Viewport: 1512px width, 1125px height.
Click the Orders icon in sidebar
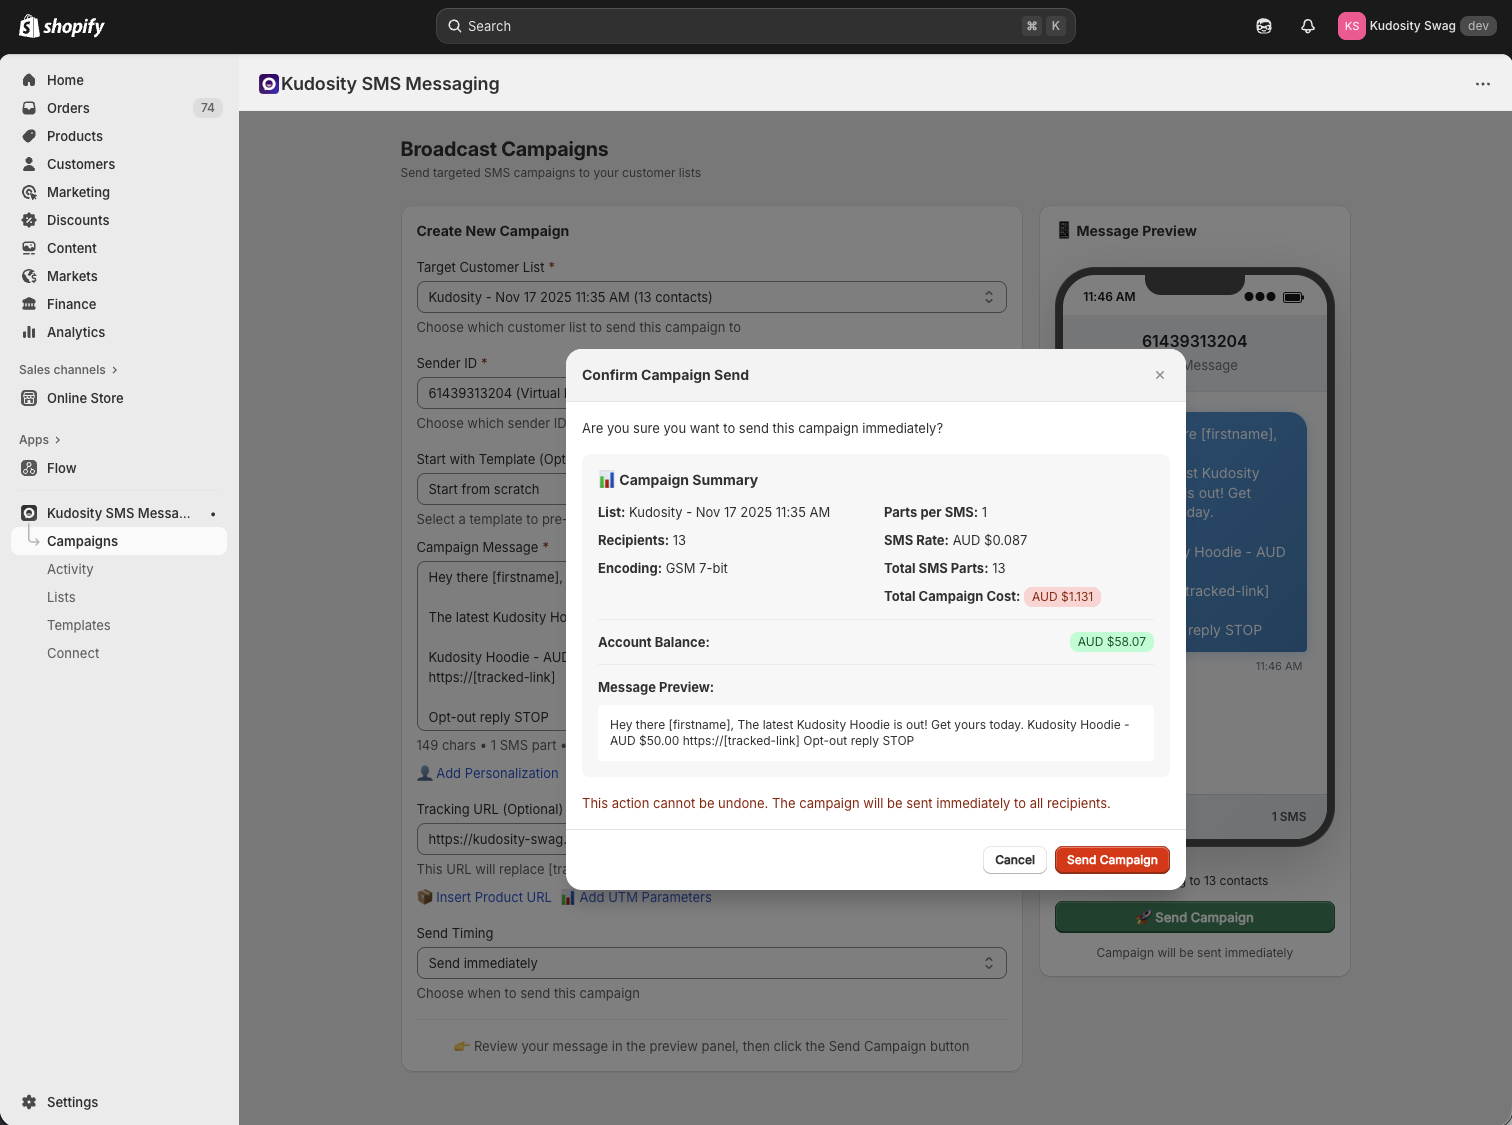click(29, 108)
